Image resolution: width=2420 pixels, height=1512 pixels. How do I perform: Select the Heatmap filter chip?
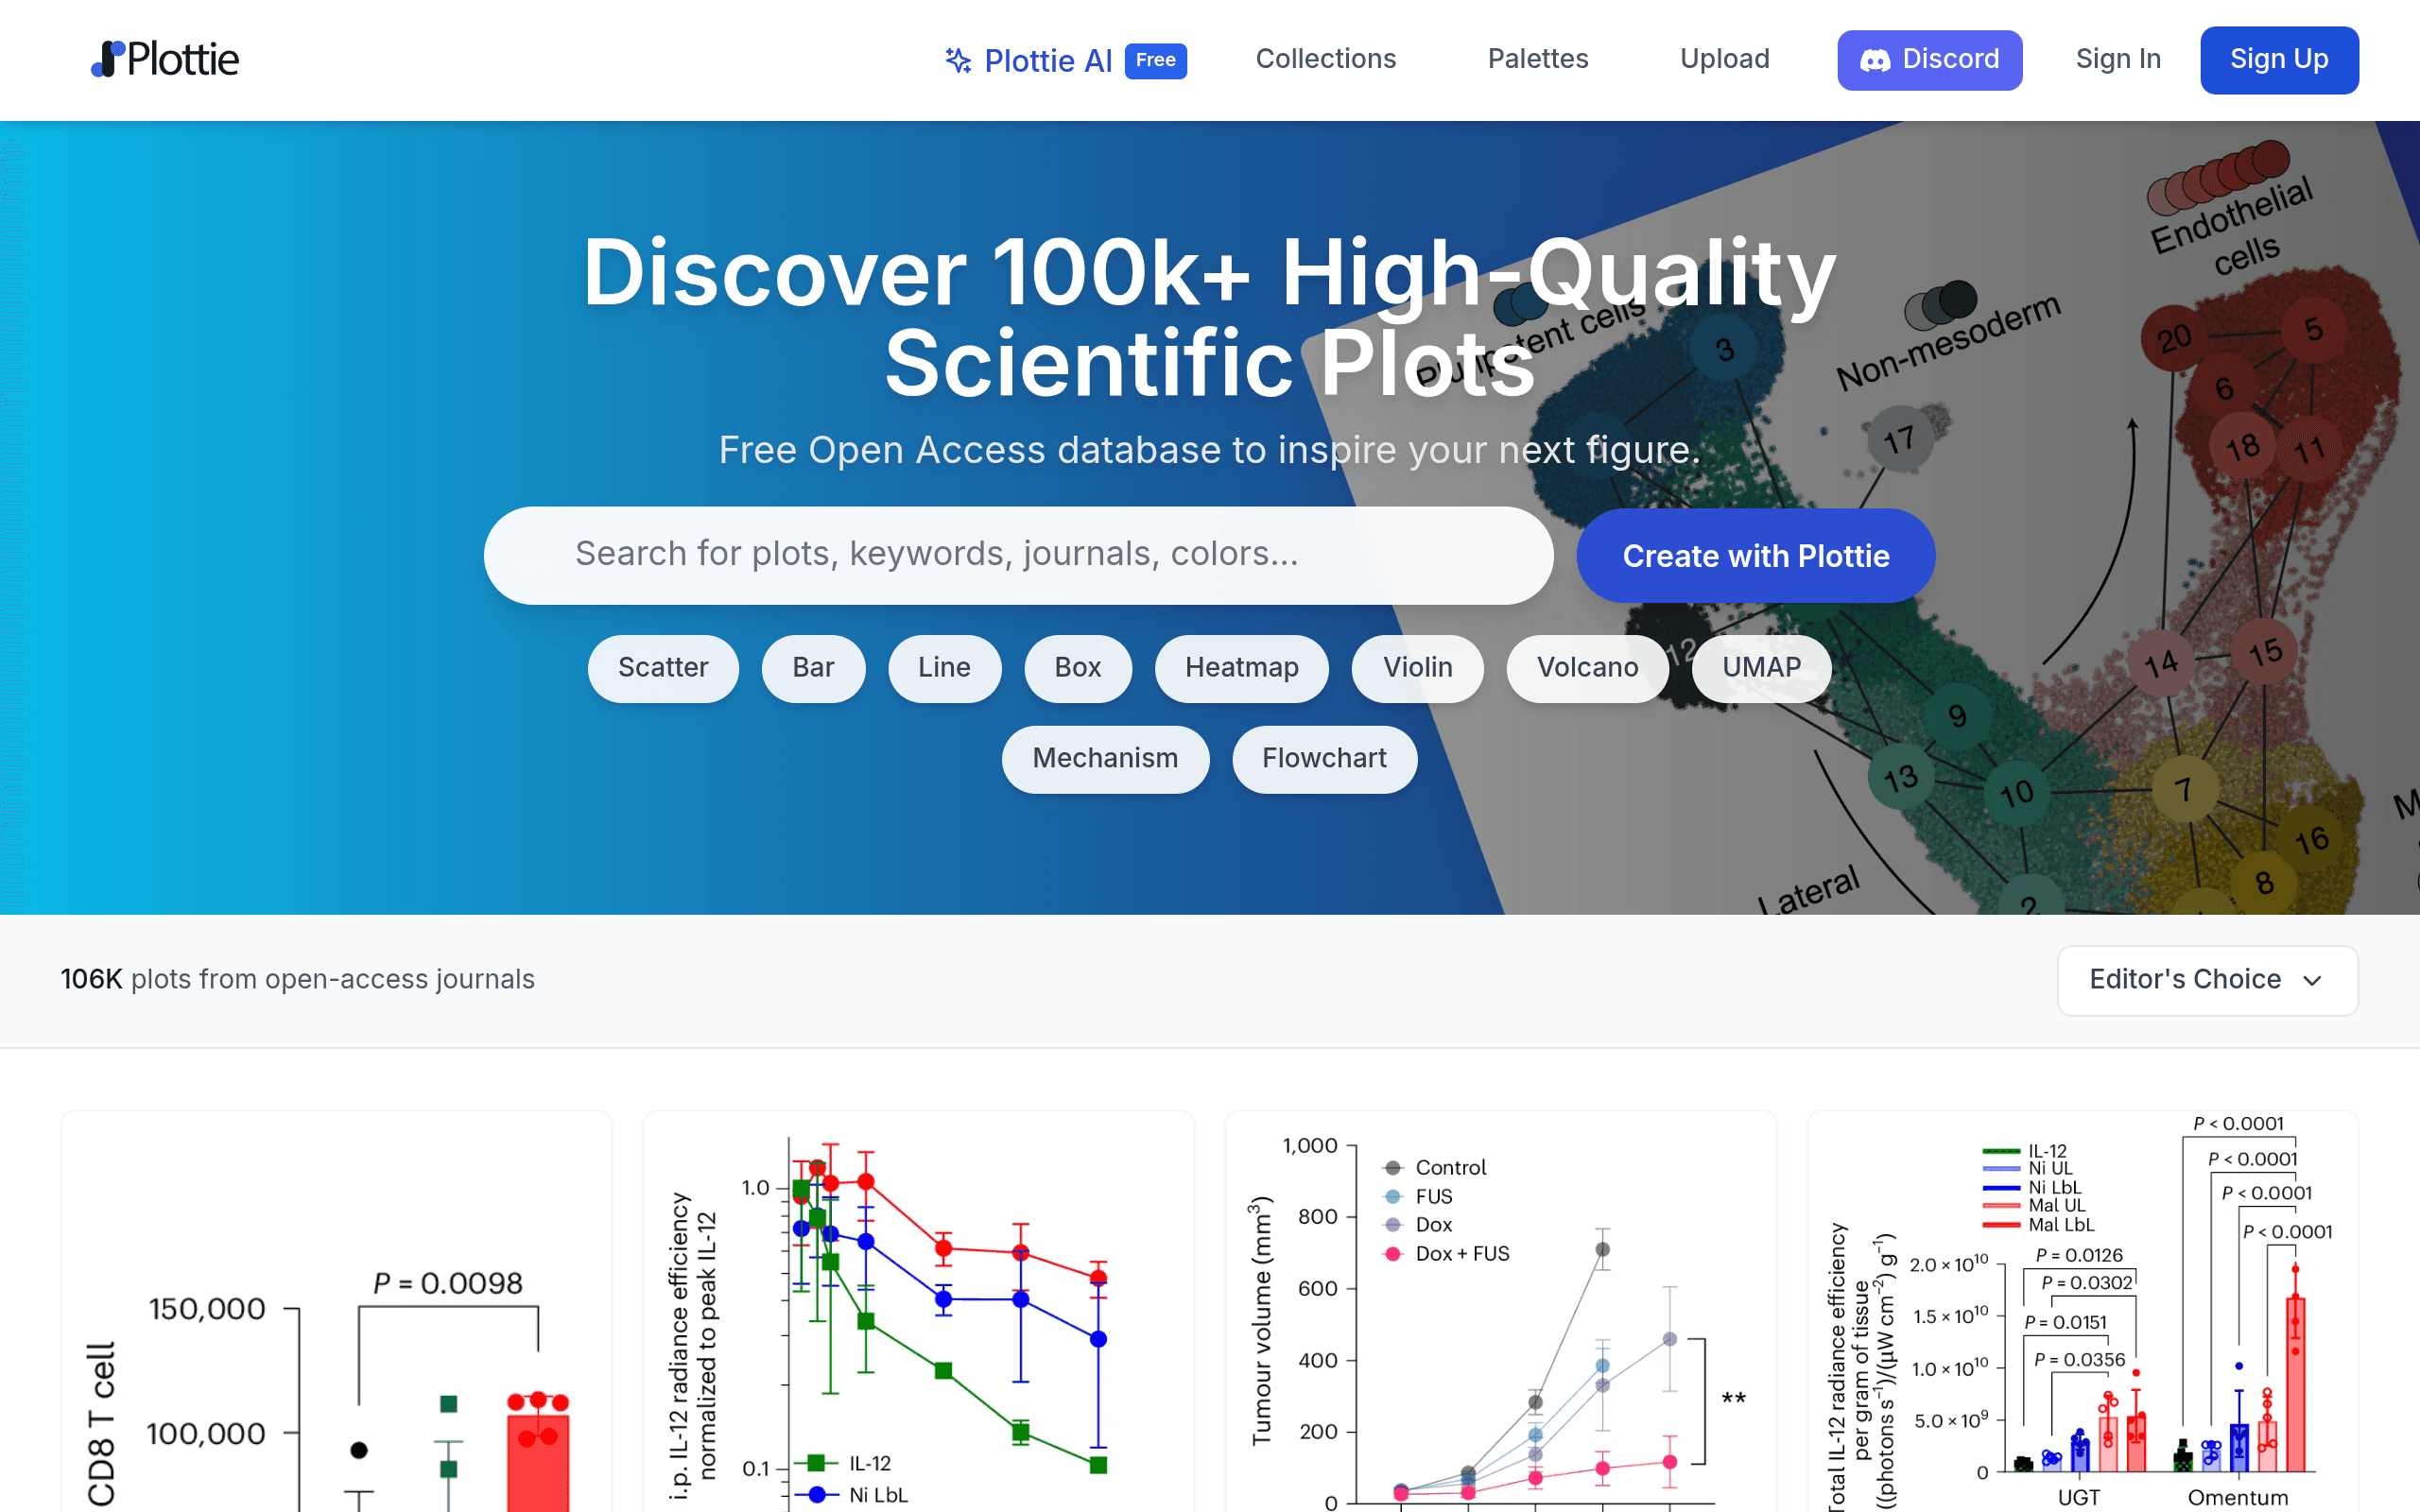(x=1241, y=668)
